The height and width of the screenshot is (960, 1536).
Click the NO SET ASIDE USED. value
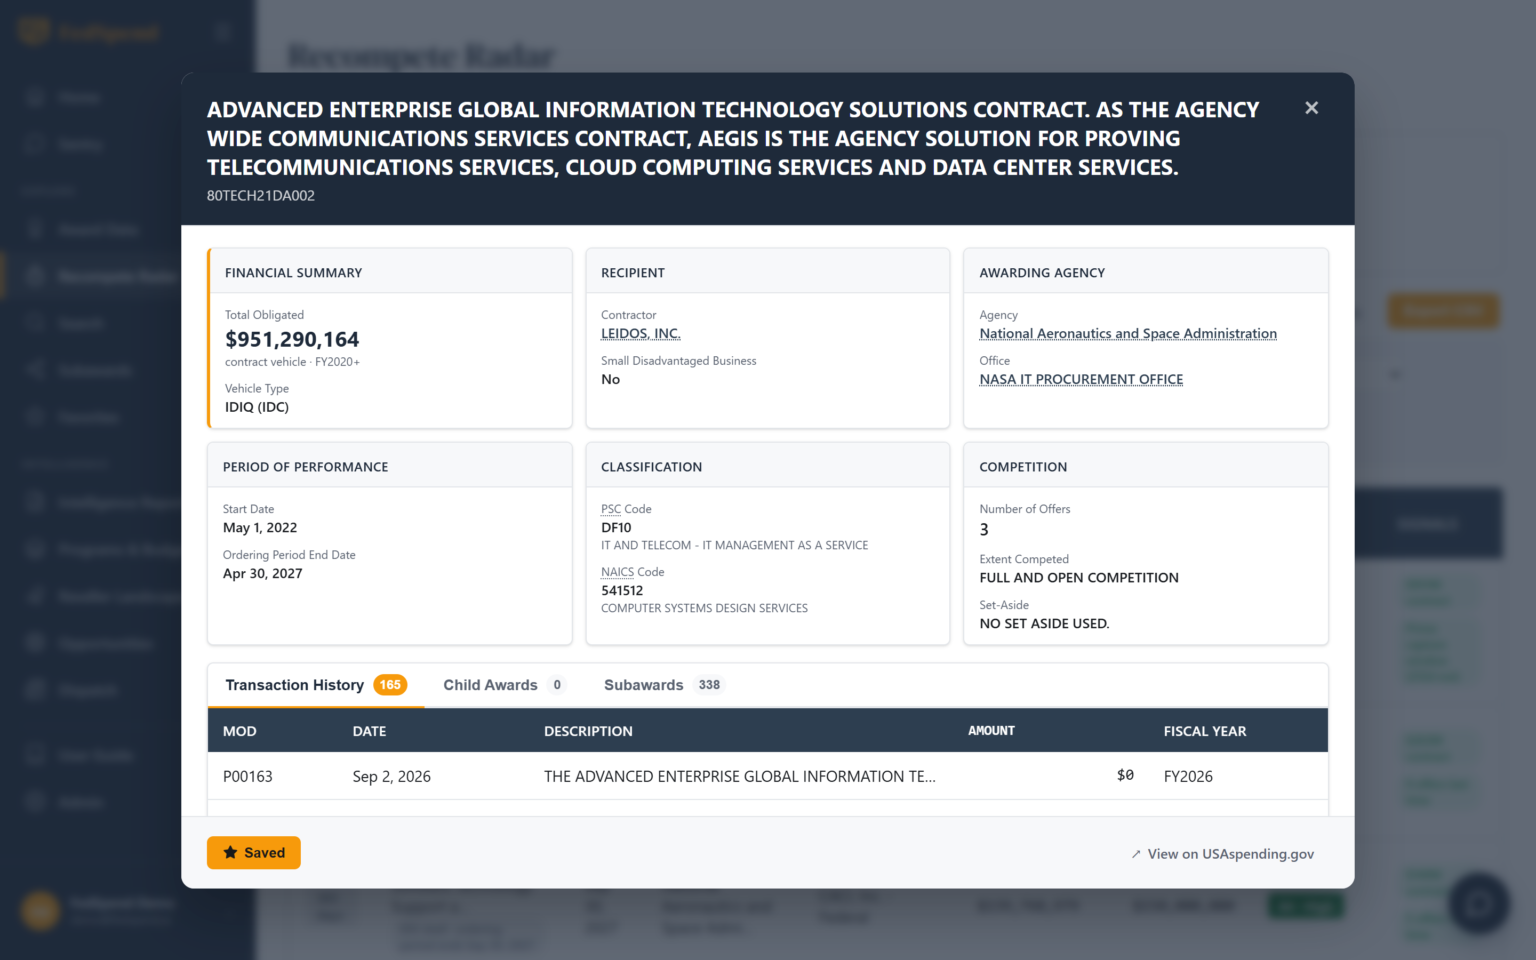point(1044,624)
